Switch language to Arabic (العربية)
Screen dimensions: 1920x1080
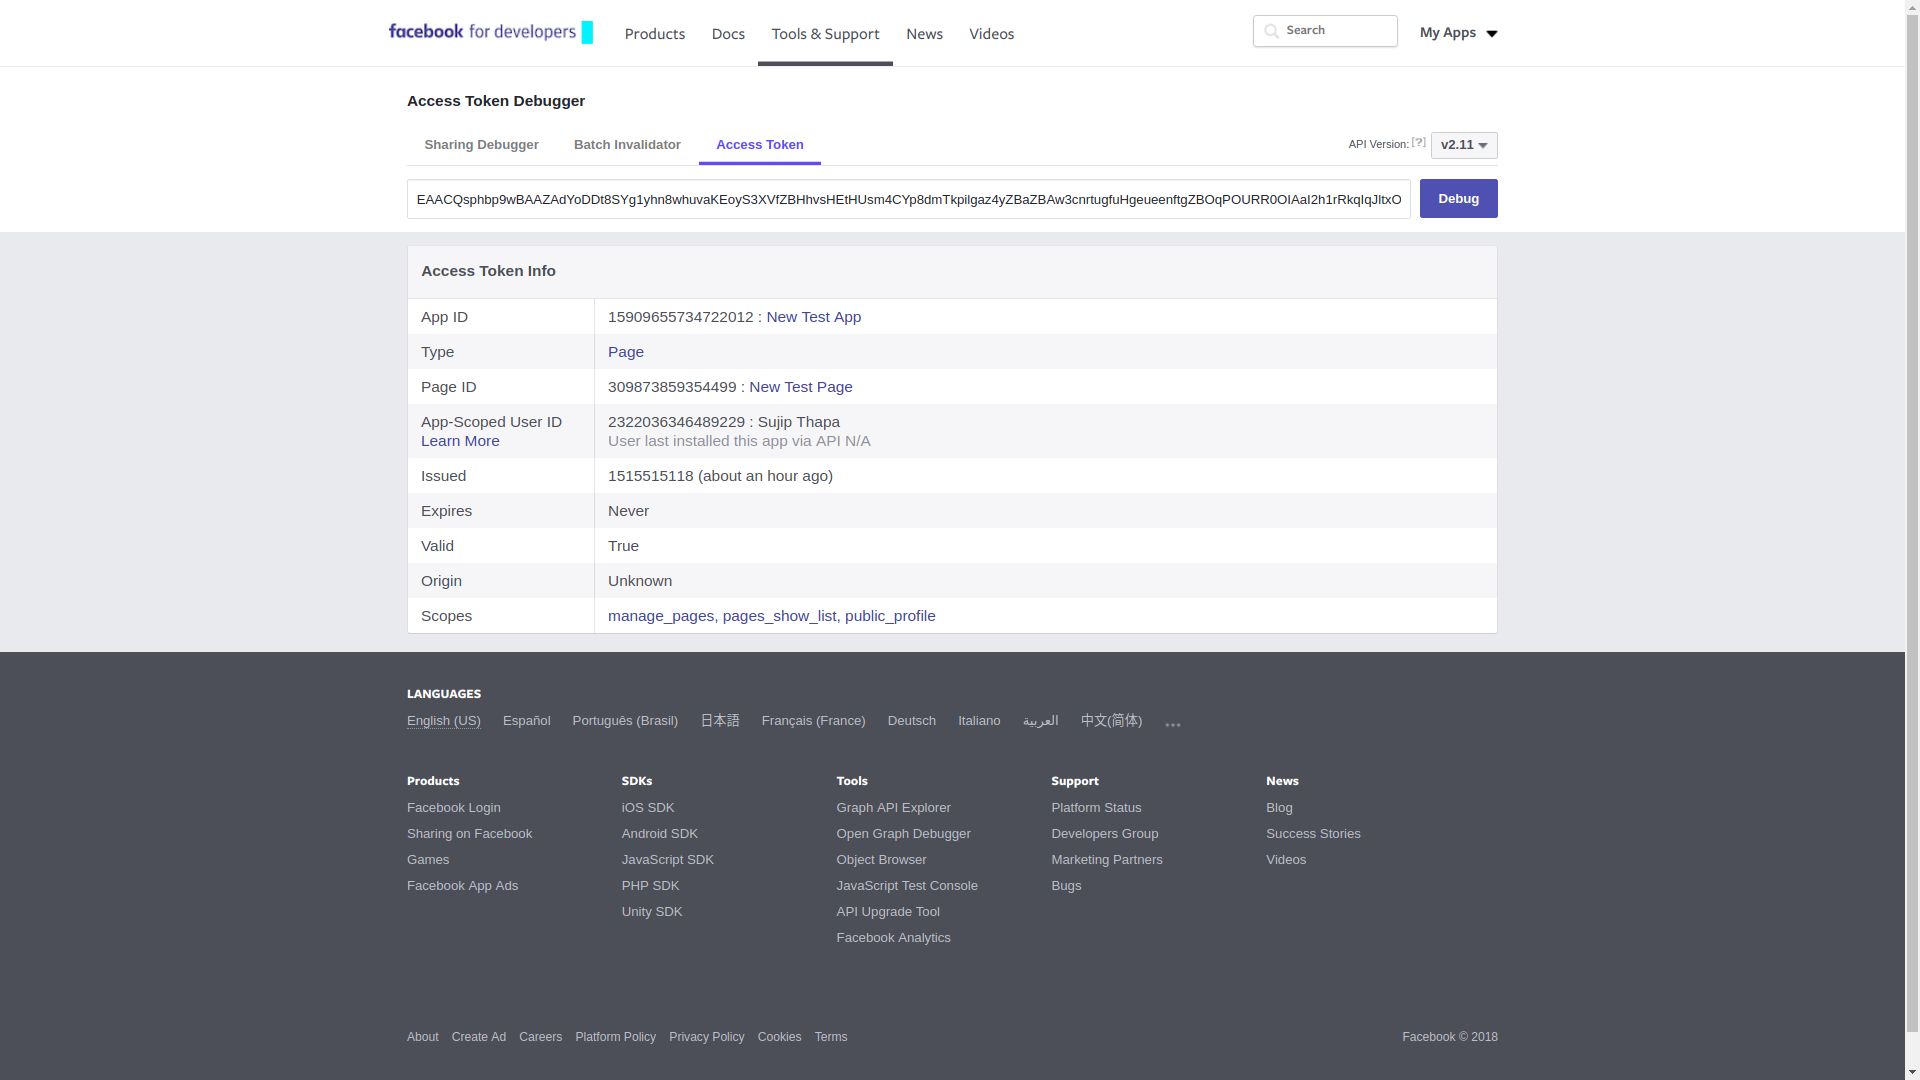[x=1040, y=721]
